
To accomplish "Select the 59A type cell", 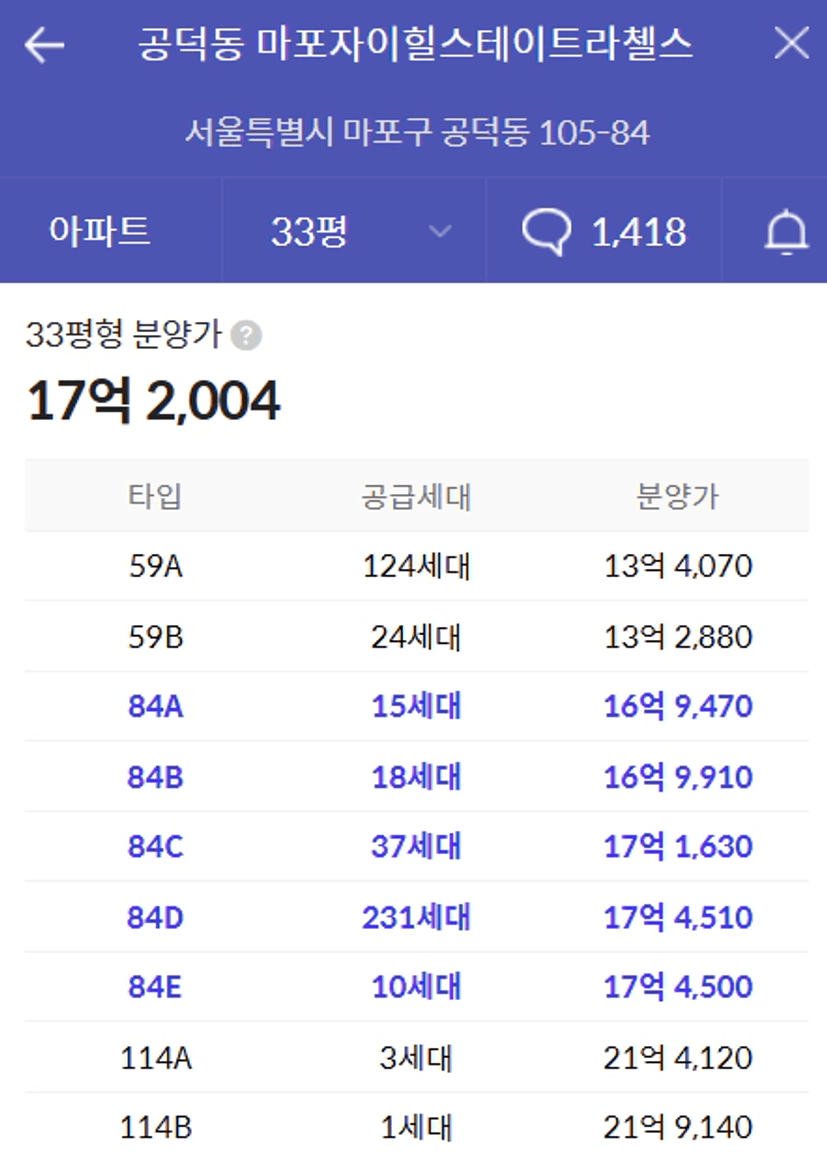I will coord(155,566).
